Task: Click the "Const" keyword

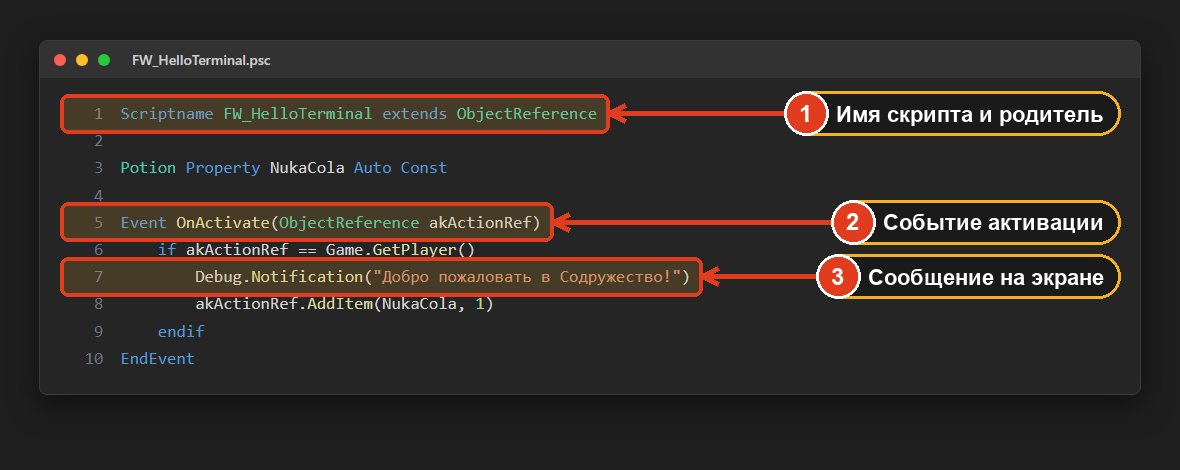Action: point(424,168)
